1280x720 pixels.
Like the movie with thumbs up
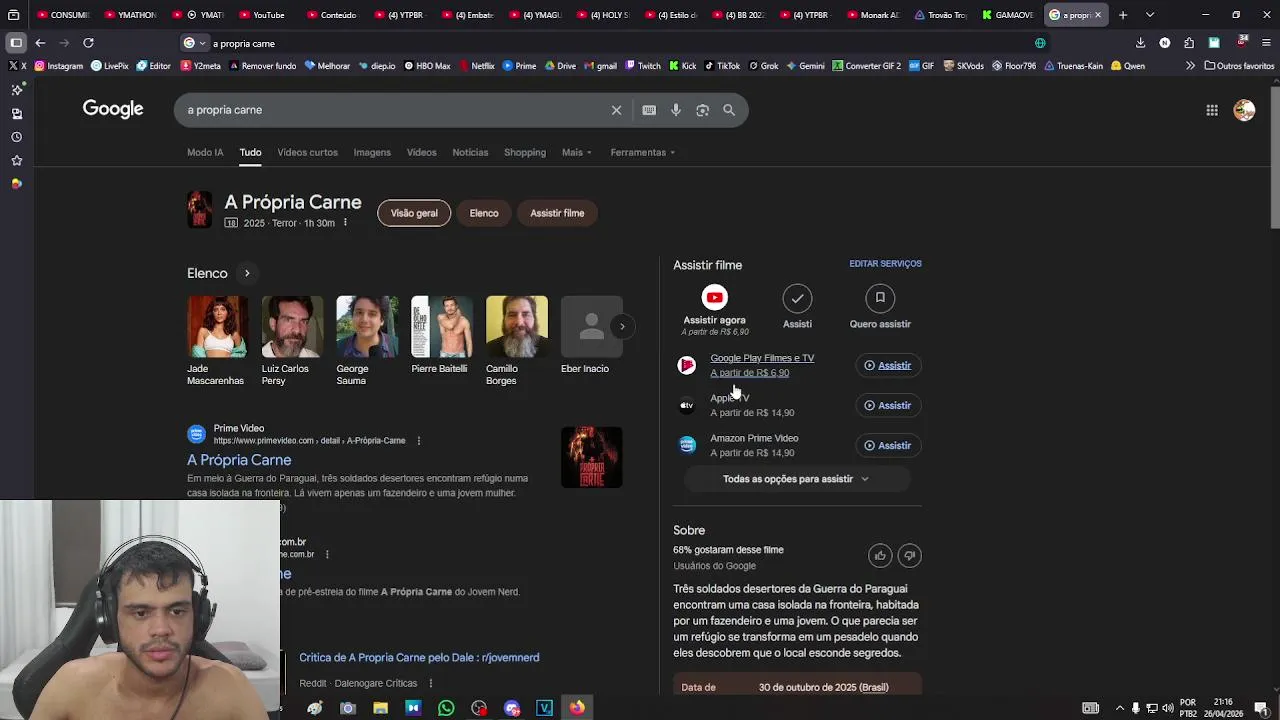[x=880, y=556]
